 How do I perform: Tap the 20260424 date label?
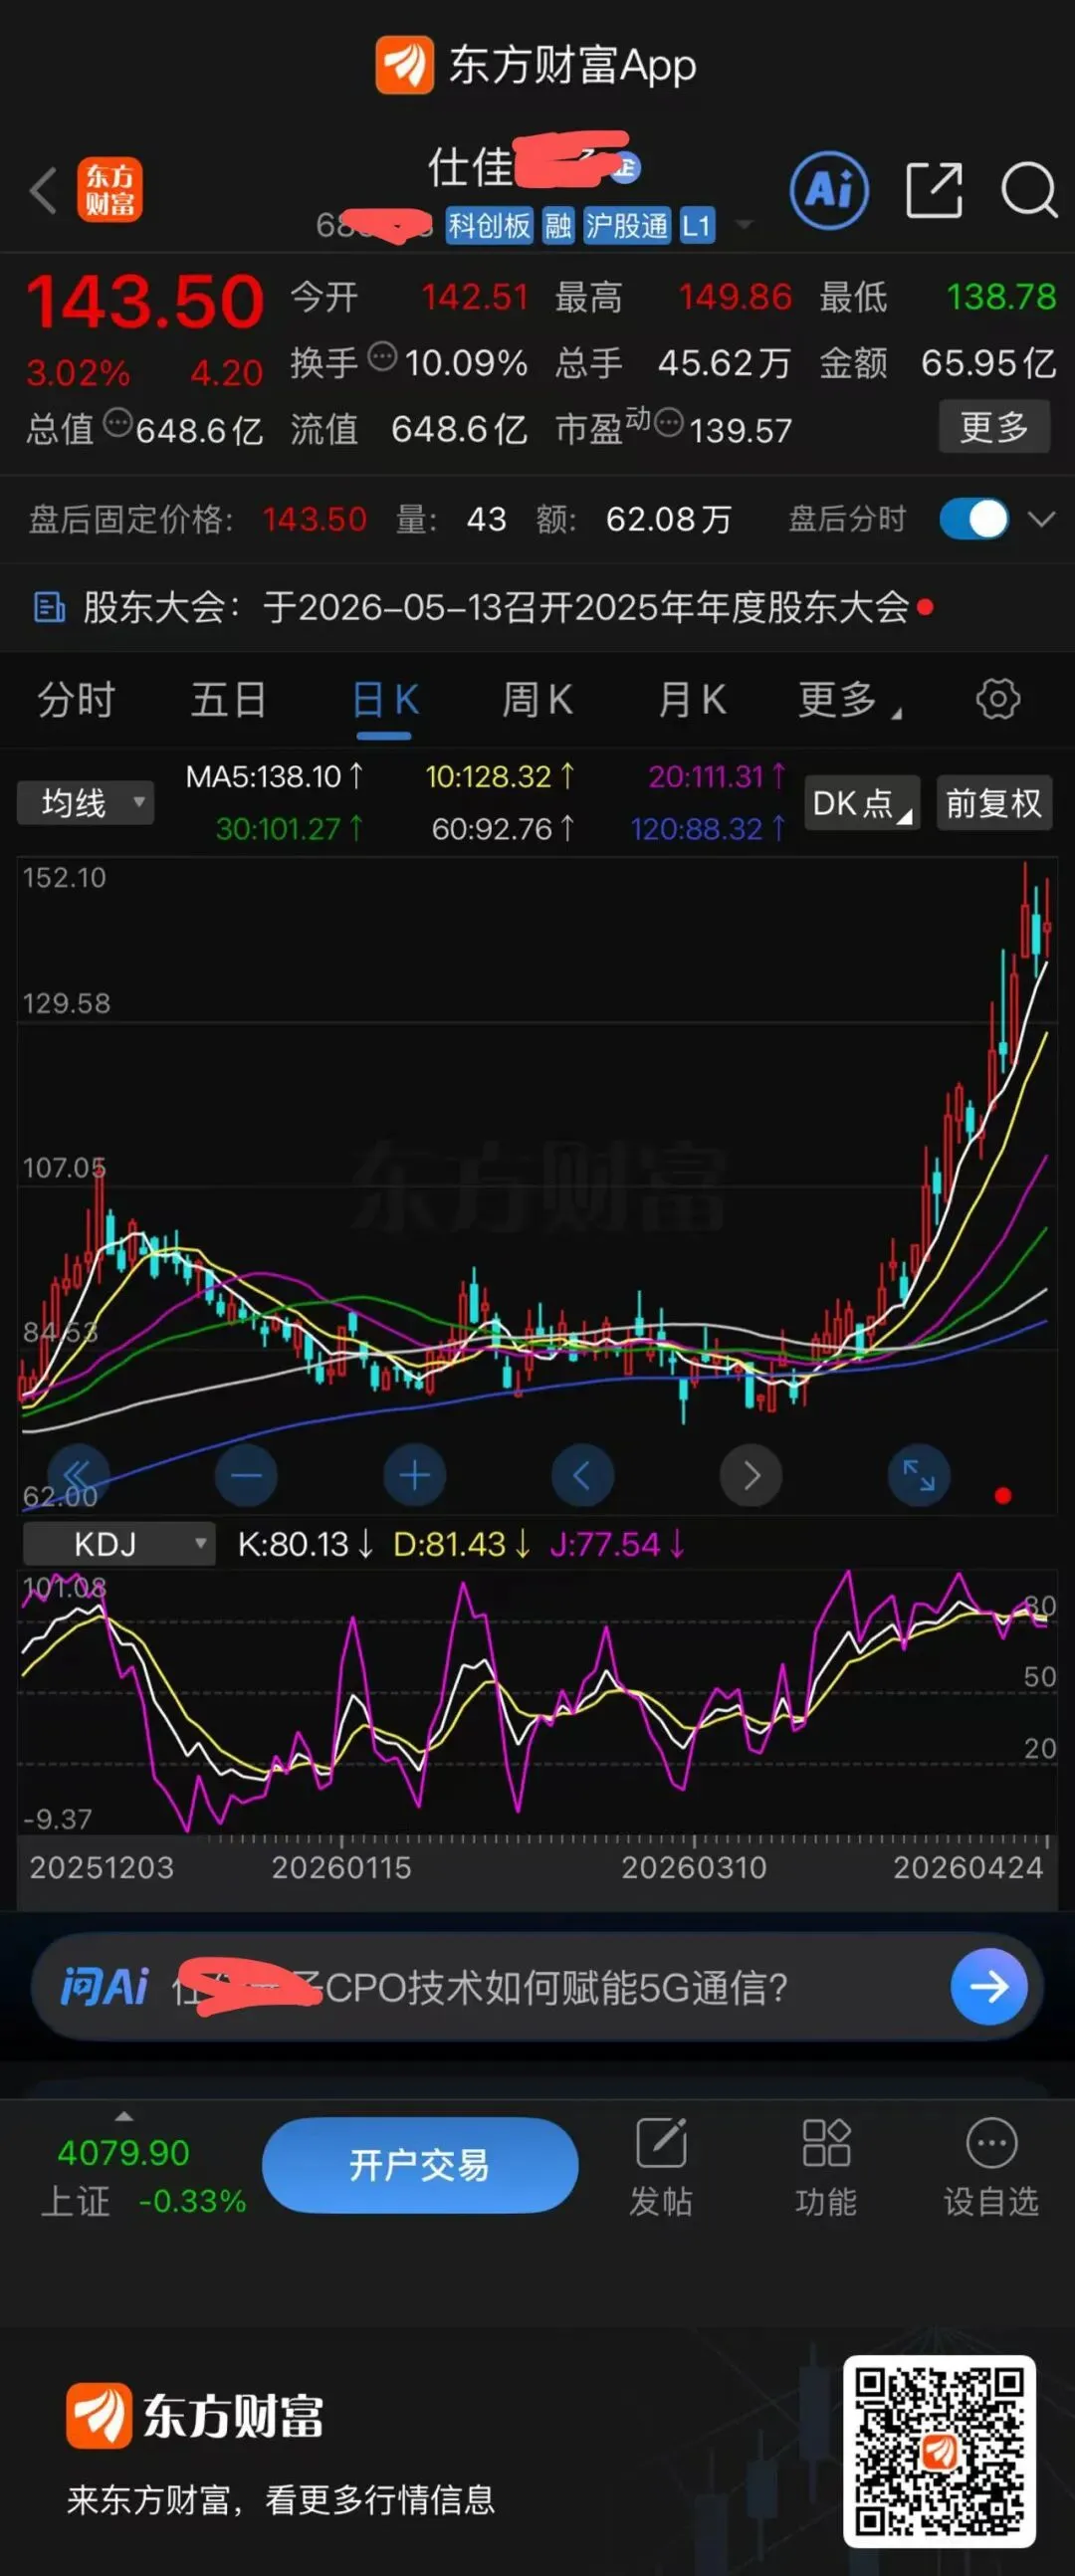[x=967, y=1867]
